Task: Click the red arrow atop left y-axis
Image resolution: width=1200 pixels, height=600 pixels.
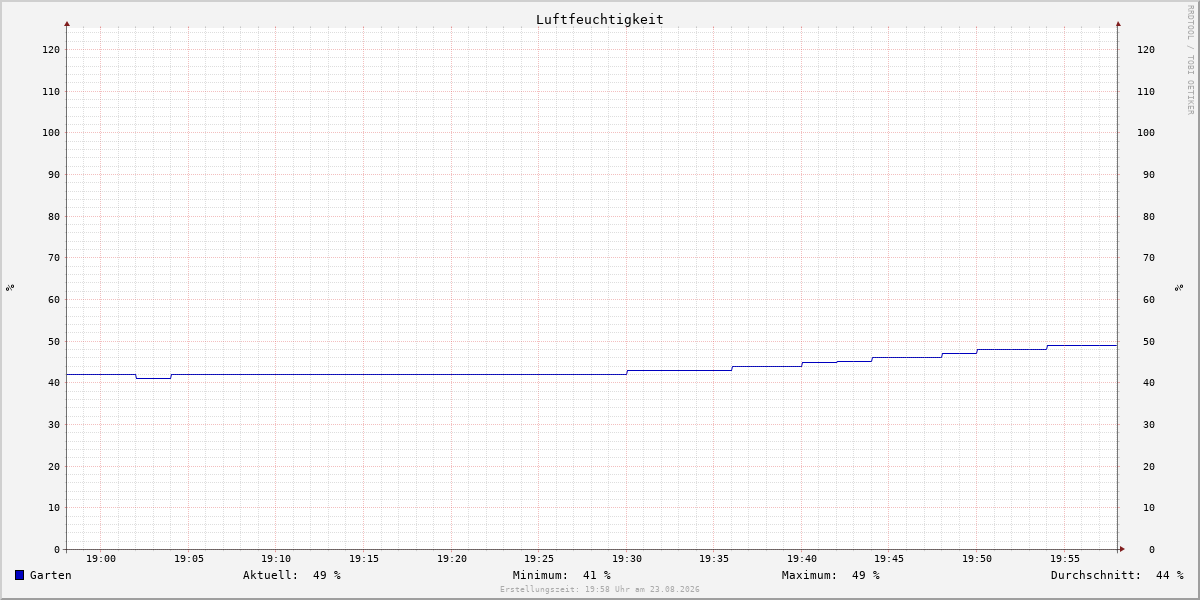Action: pos(67,23)
